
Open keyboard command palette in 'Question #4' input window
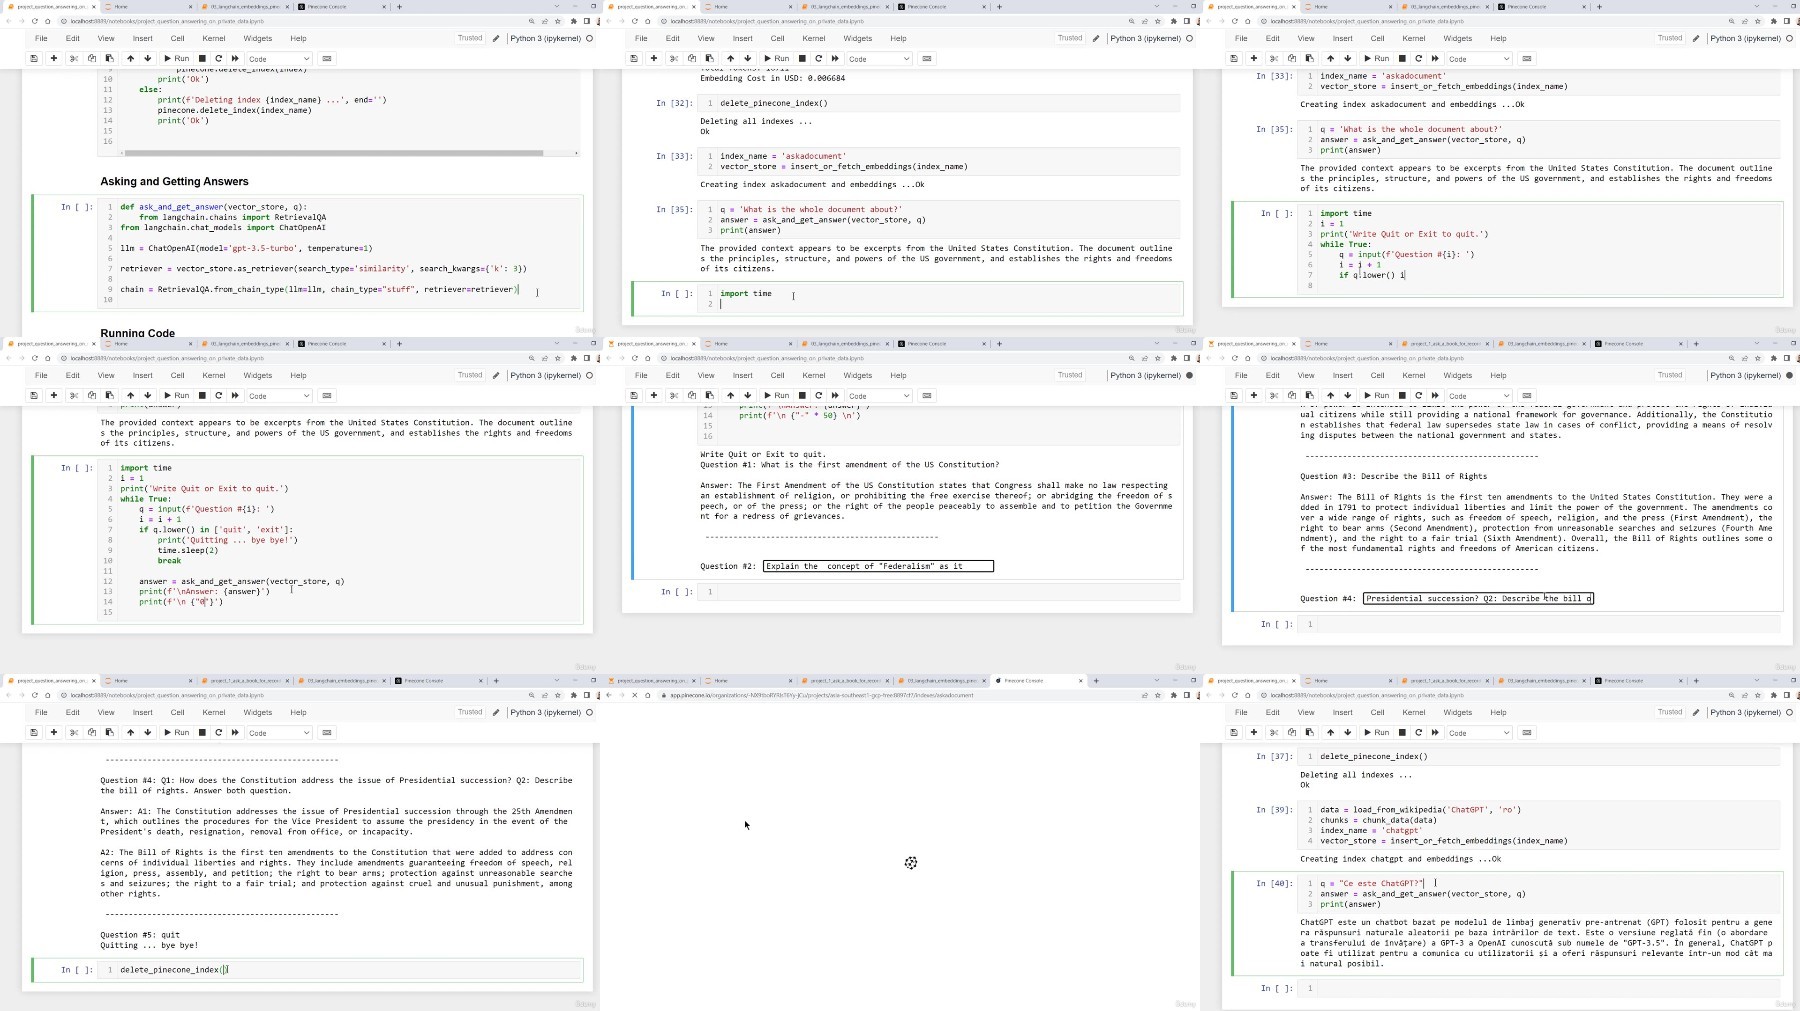1527,395
